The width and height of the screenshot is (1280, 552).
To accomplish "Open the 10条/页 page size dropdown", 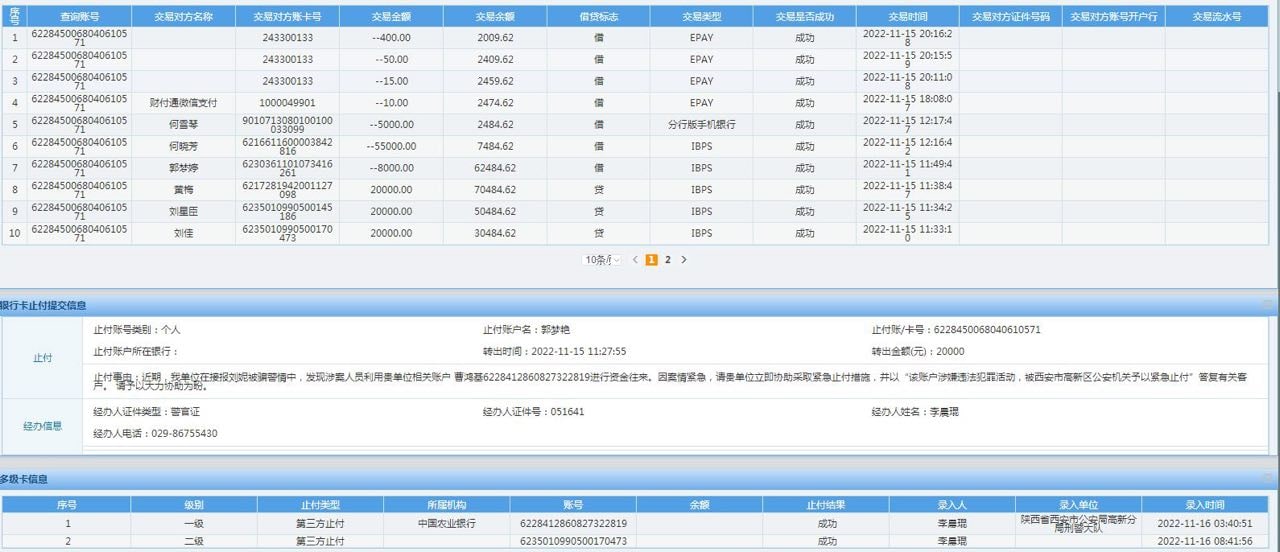I will click(602, 260).
